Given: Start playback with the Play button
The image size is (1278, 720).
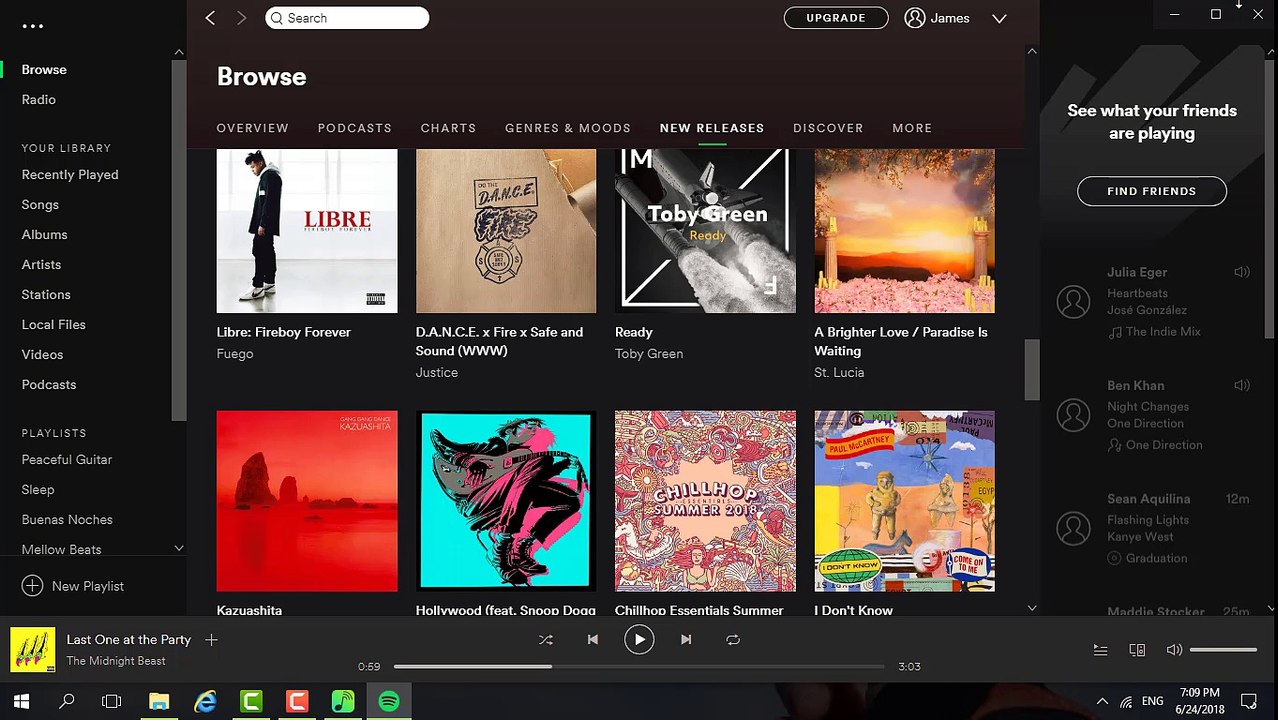Looking at the screenshot, I should point(639,639).
